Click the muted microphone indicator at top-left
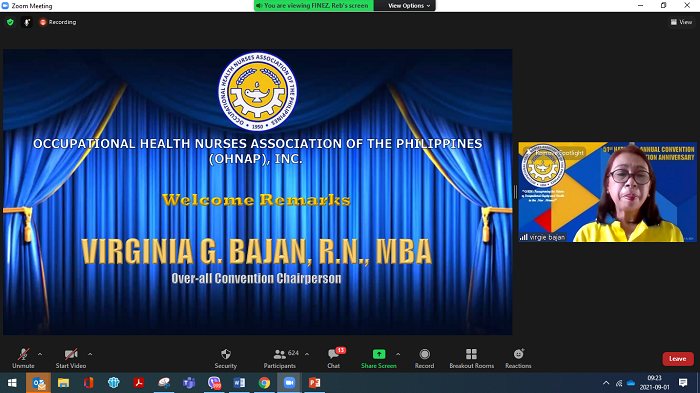 27,22
